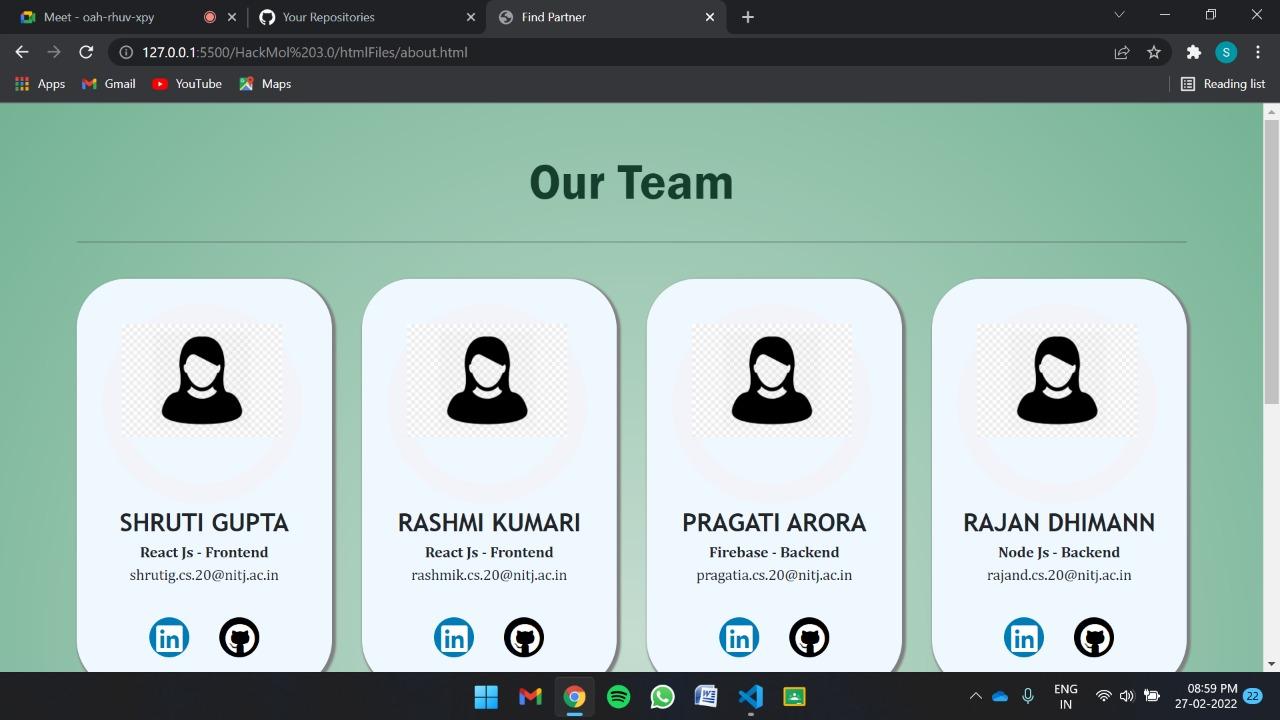
Task: Click the browser forward arrow
Action: point(54,52)
